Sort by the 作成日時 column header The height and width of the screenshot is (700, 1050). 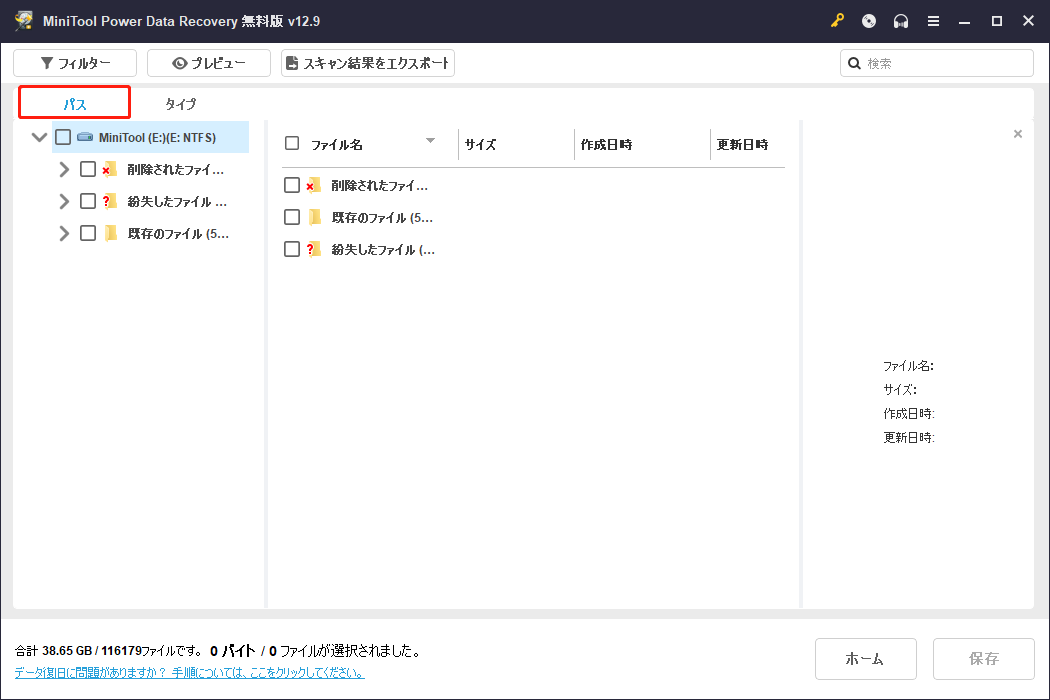click(x=606, y=144)
